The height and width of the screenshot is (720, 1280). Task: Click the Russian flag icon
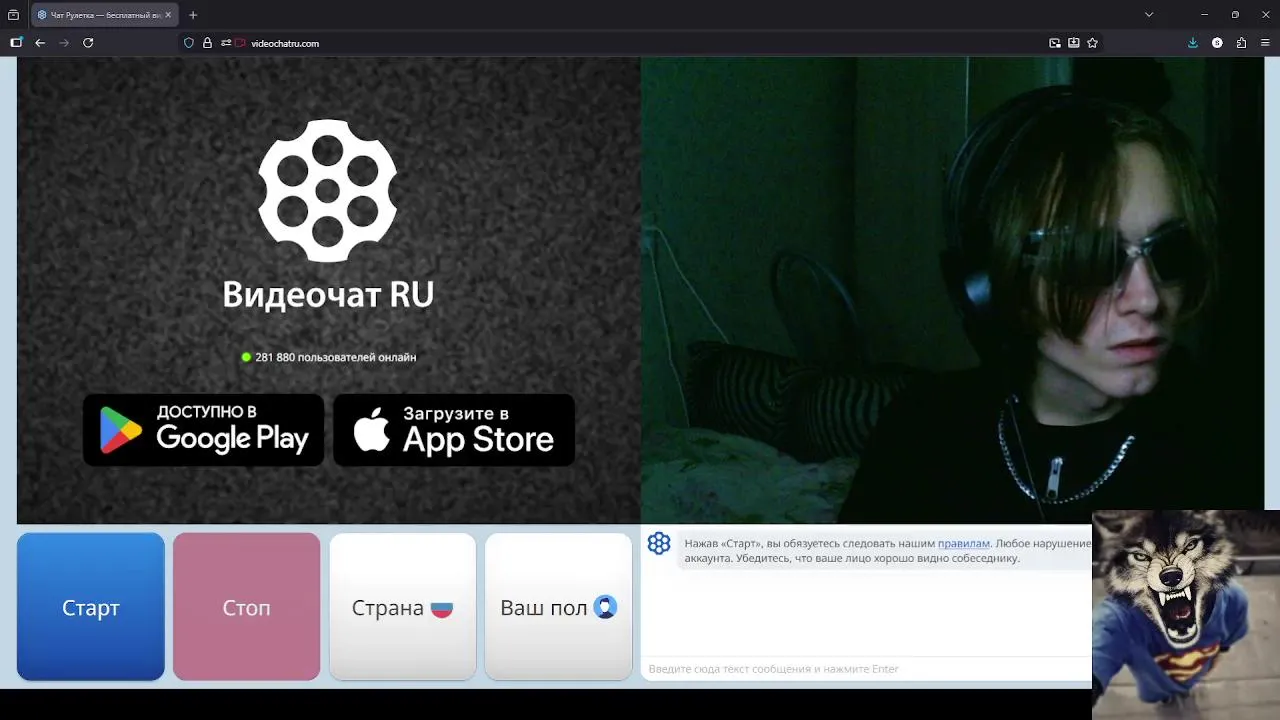[x=442, y=609]
